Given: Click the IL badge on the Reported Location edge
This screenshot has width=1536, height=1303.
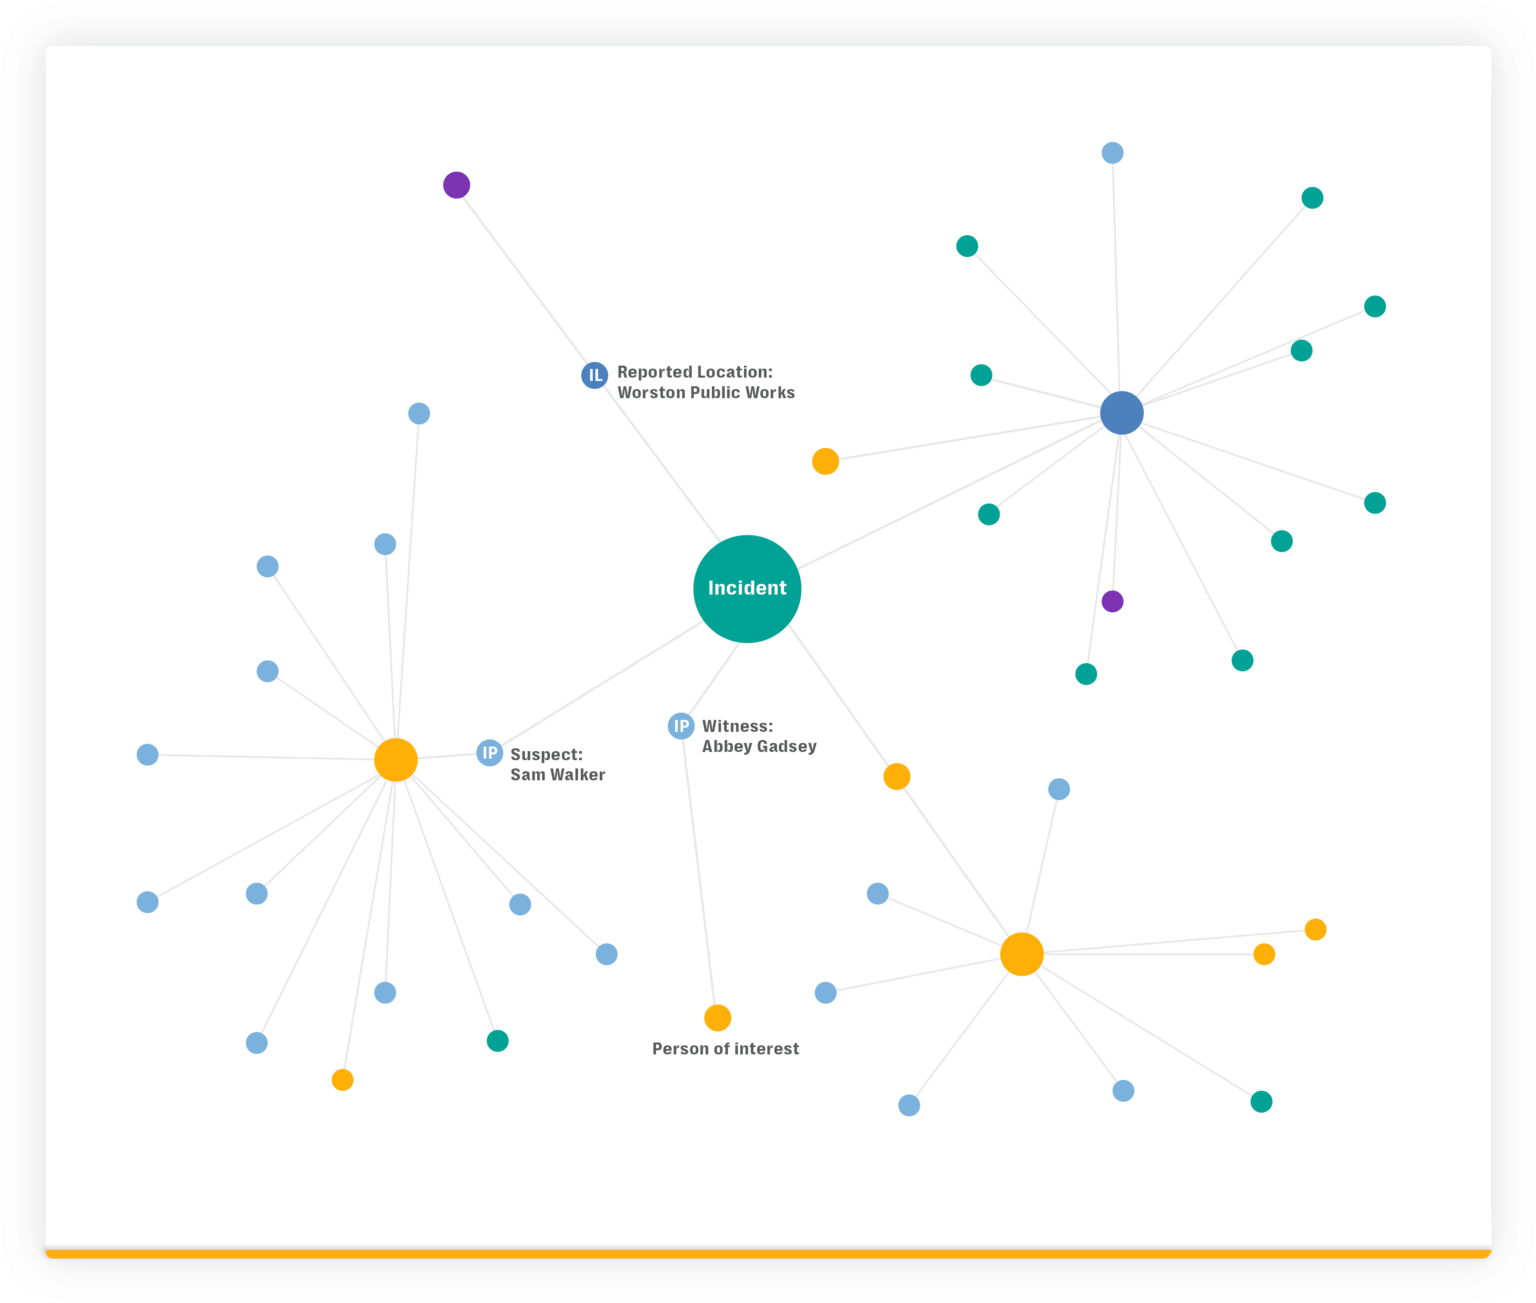Looking at the screenshot, I should (x=595, y=375).
